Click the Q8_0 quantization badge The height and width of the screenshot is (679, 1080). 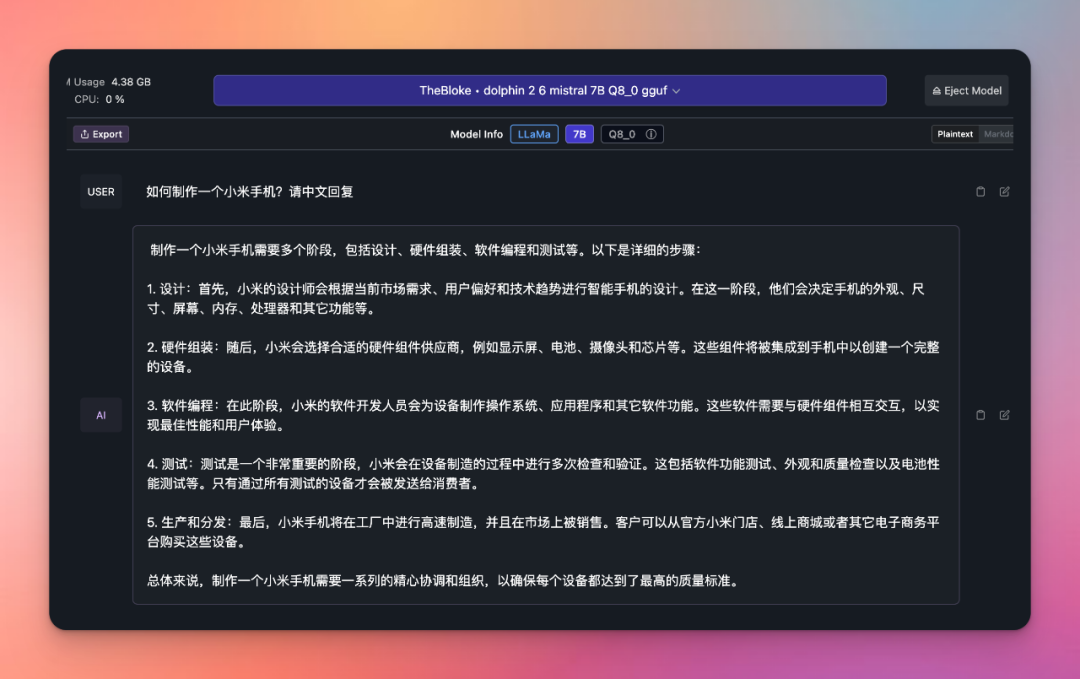point(622,133)
